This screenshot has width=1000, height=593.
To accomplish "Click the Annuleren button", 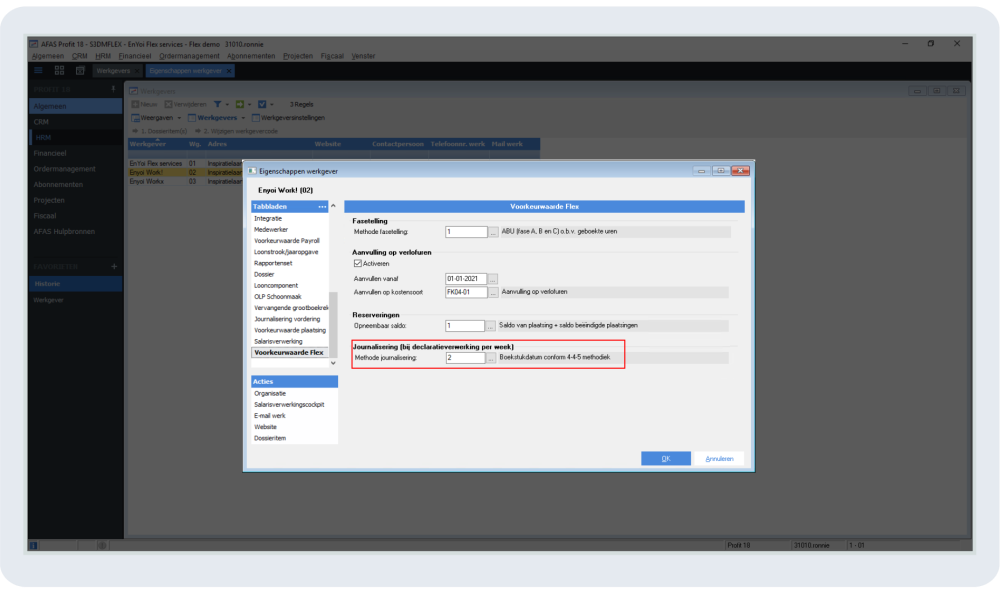I will 719,458.
